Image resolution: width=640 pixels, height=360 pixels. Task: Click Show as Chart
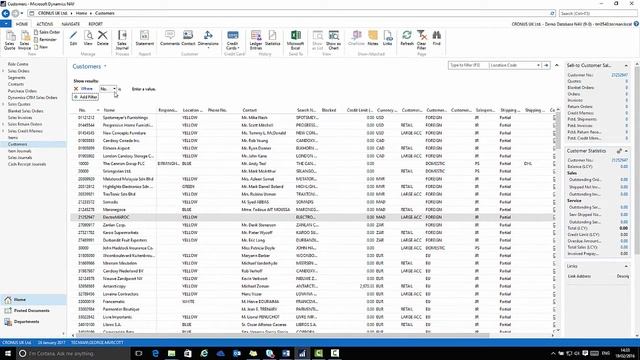333,40
